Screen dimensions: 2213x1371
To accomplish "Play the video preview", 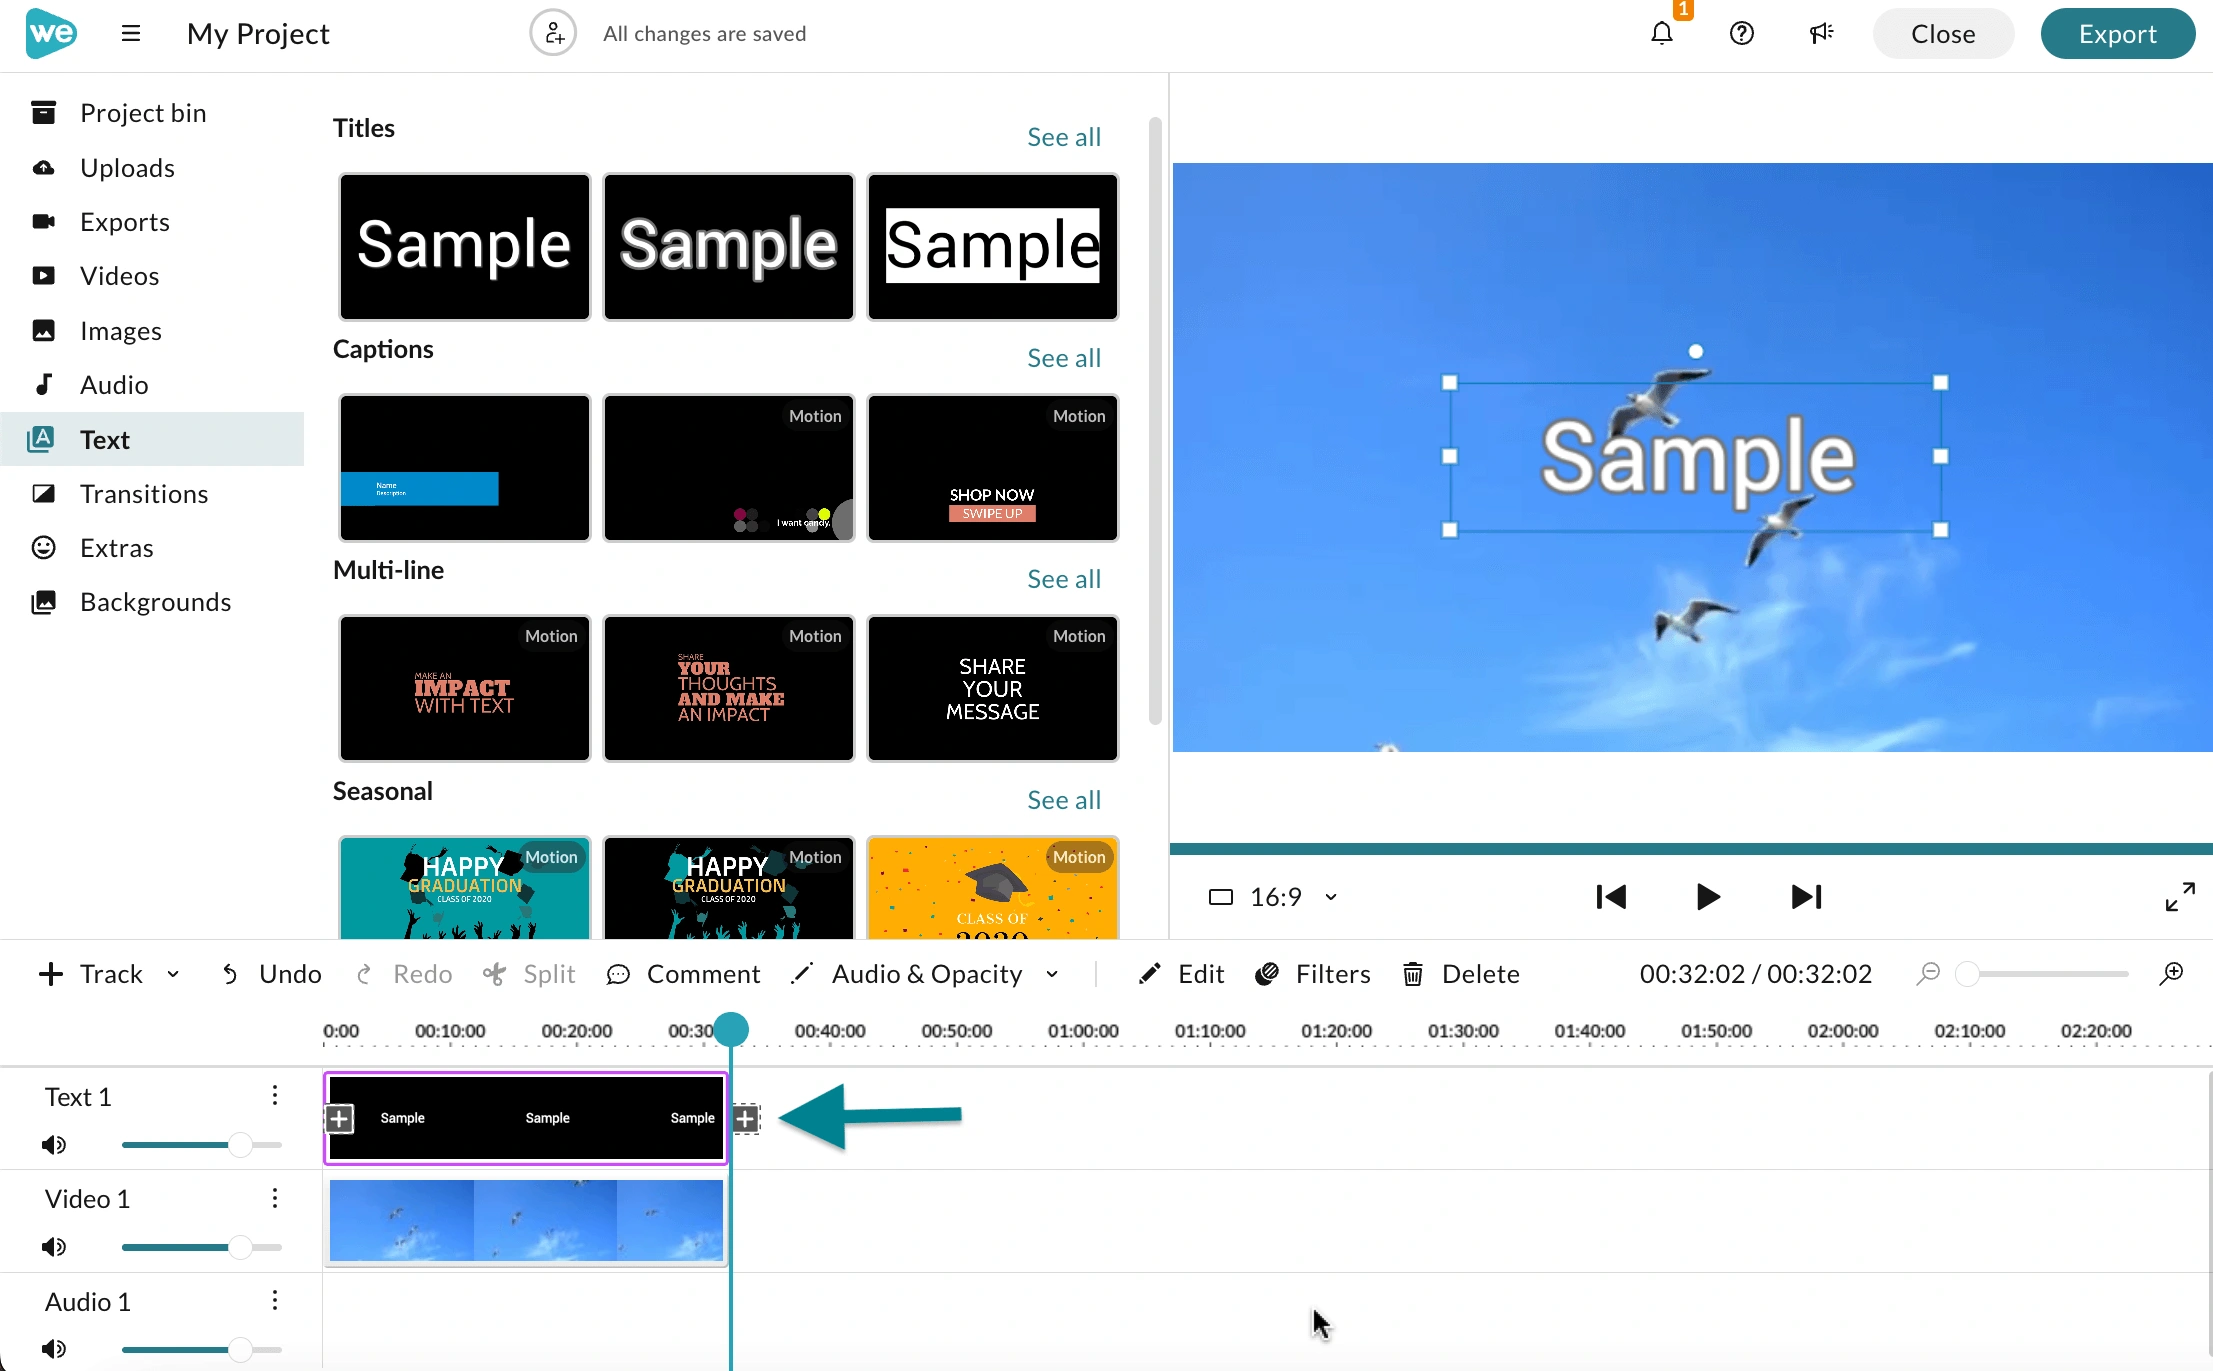I will click(1708, 897).
